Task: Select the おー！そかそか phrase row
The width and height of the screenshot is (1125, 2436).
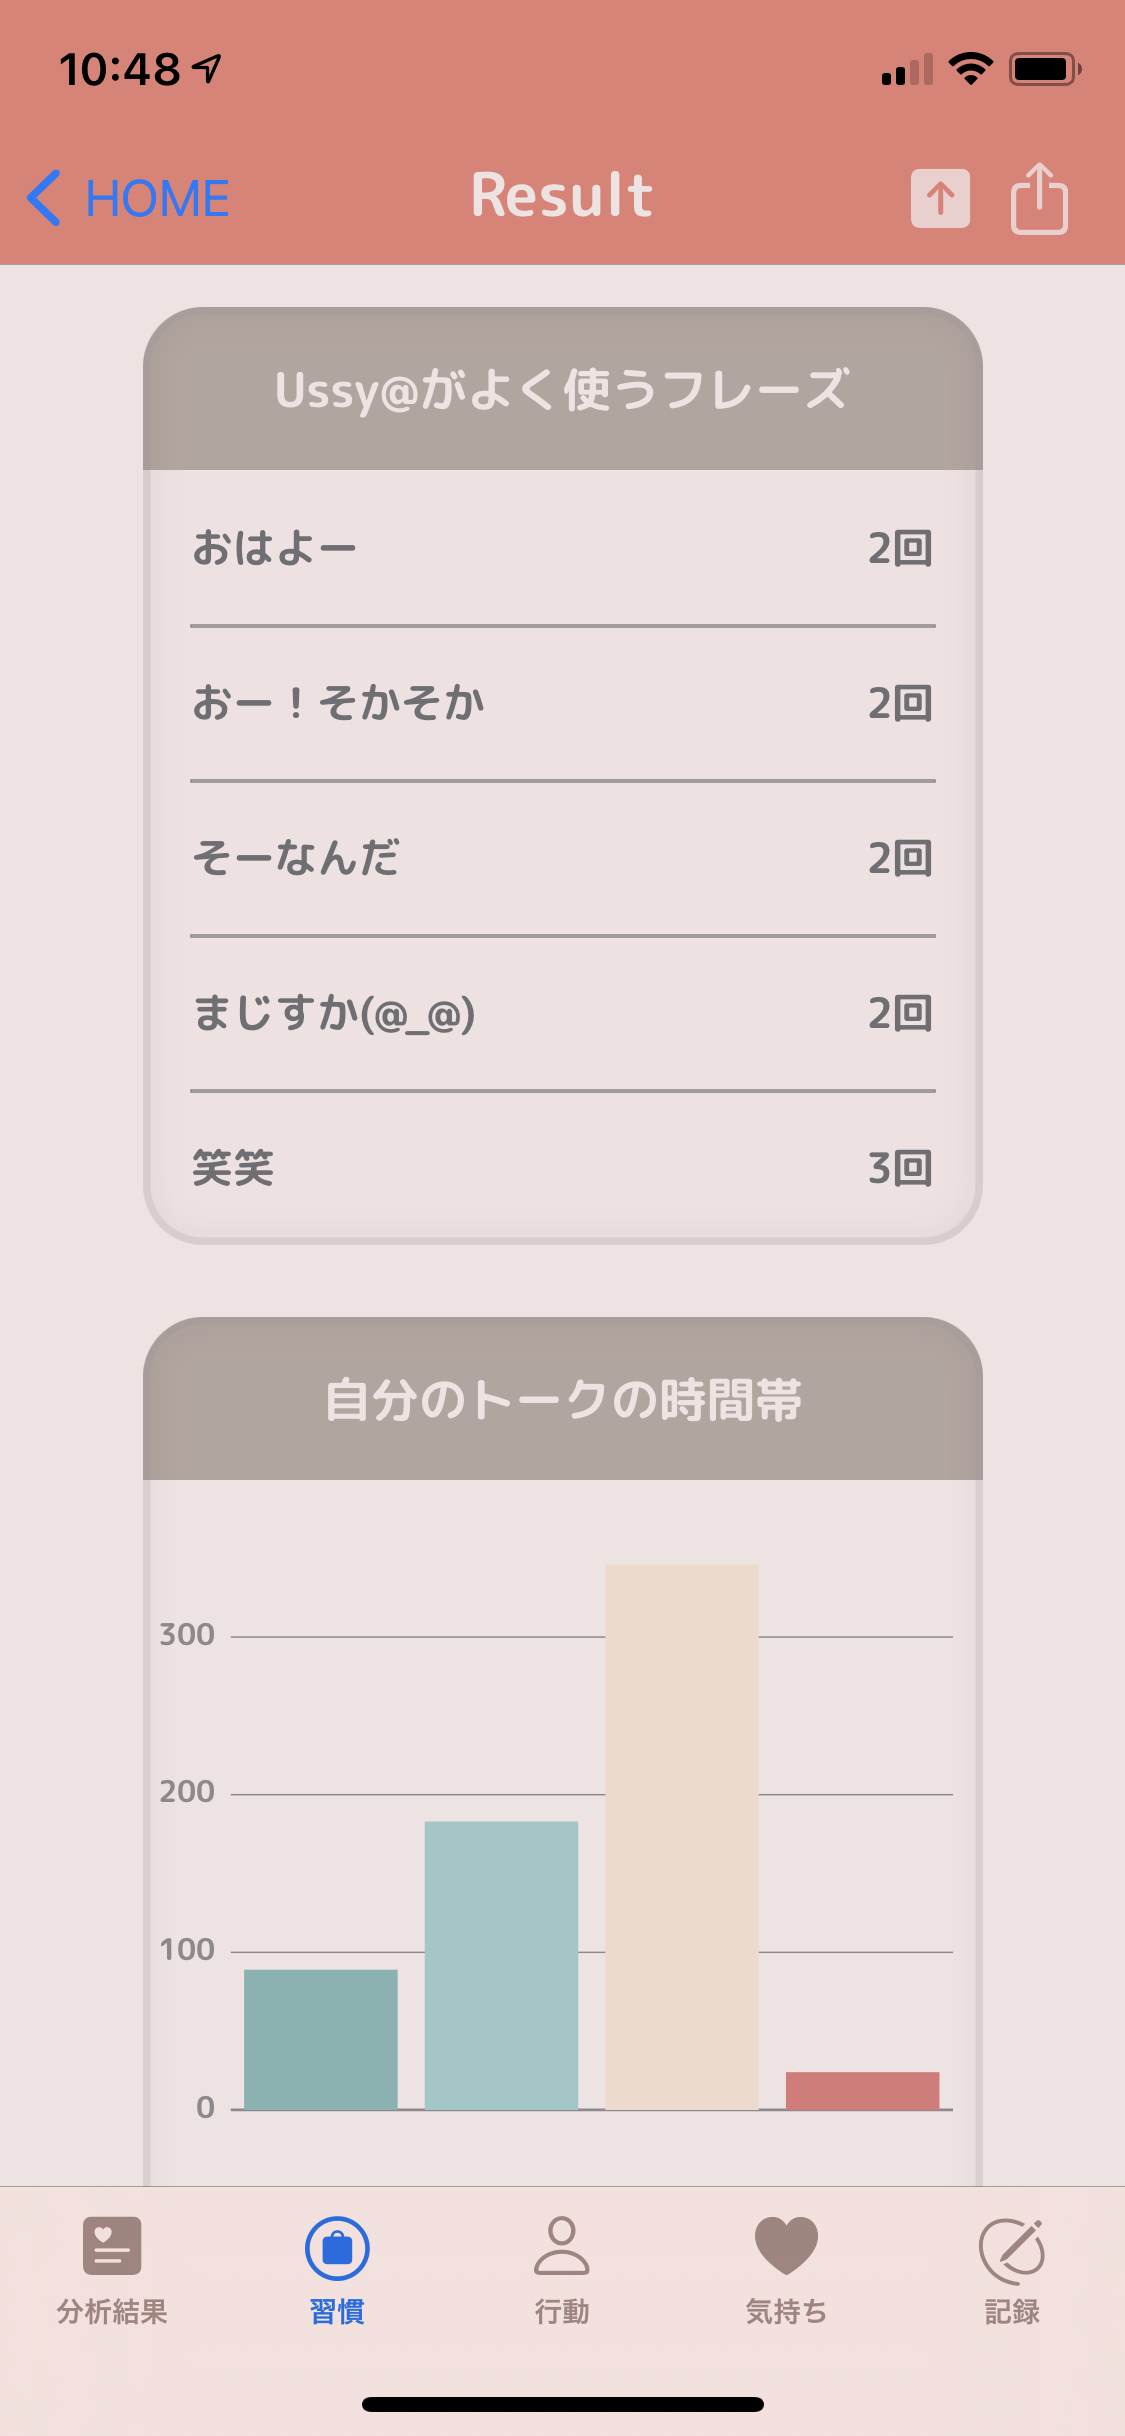Action: coord(562,703)
